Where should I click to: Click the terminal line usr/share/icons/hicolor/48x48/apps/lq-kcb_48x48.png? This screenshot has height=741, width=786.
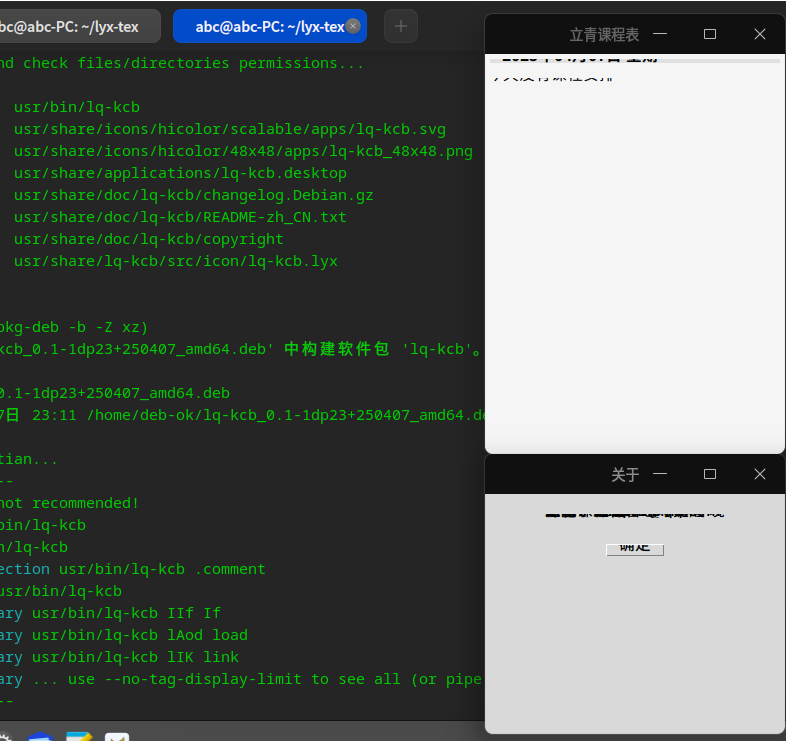coord(243,151)
